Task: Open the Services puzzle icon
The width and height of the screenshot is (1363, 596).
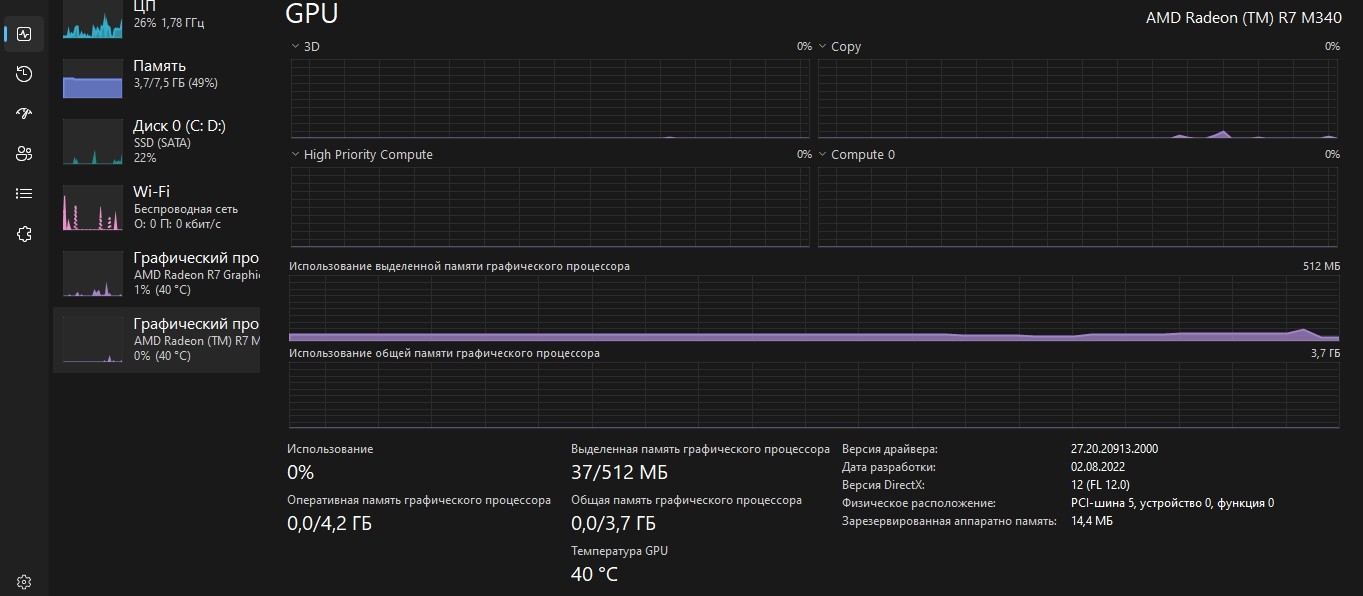Action: (24, 233)
